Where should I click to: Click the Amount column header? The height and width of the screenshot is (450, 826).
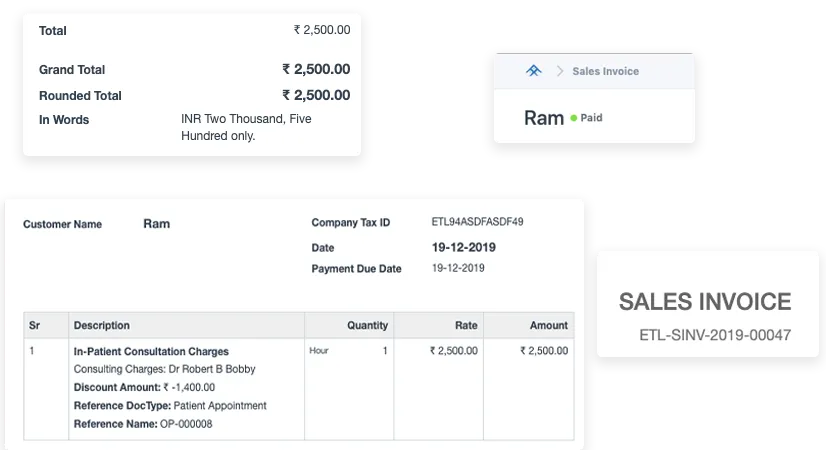coord(549,325)
